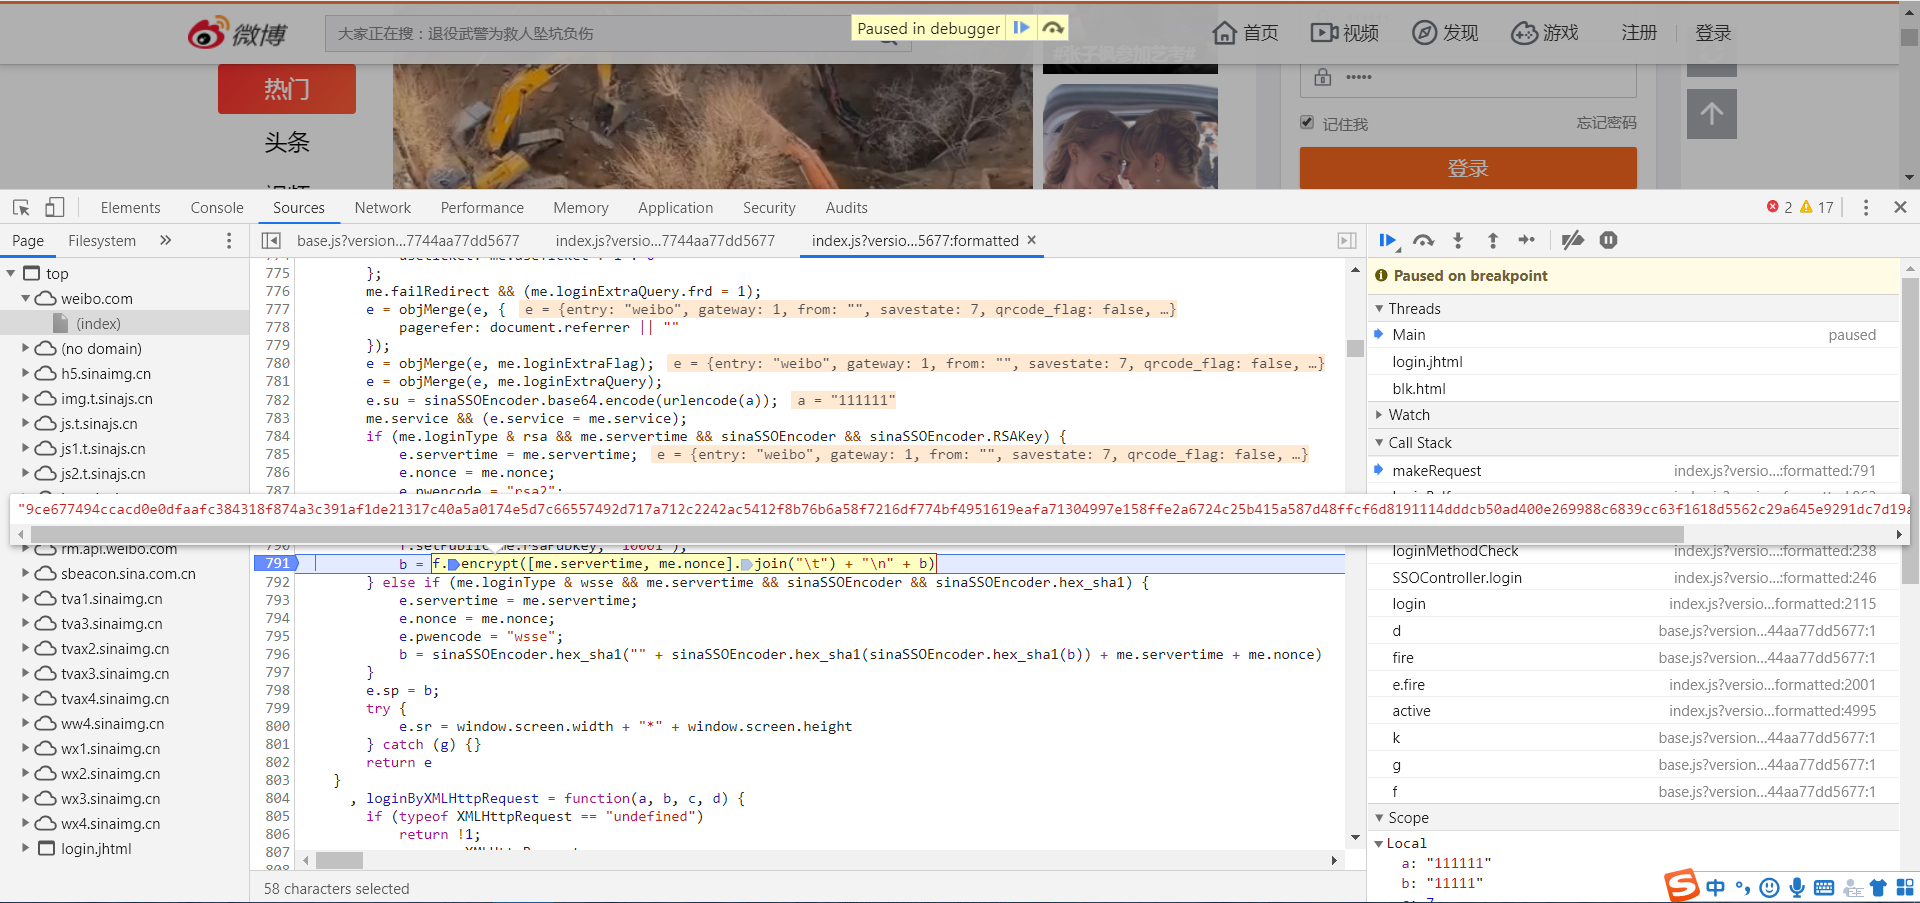The width and height of the screenshot is (1920, 903).
Task: Click the warning count indicator
Action: (x=1816, y=207)
